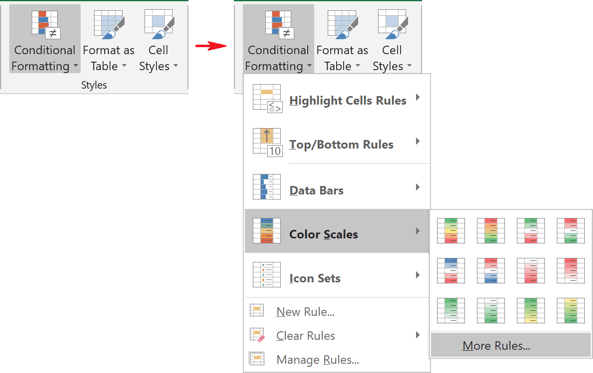Open the Icon Sets submenu

[337, 275]
